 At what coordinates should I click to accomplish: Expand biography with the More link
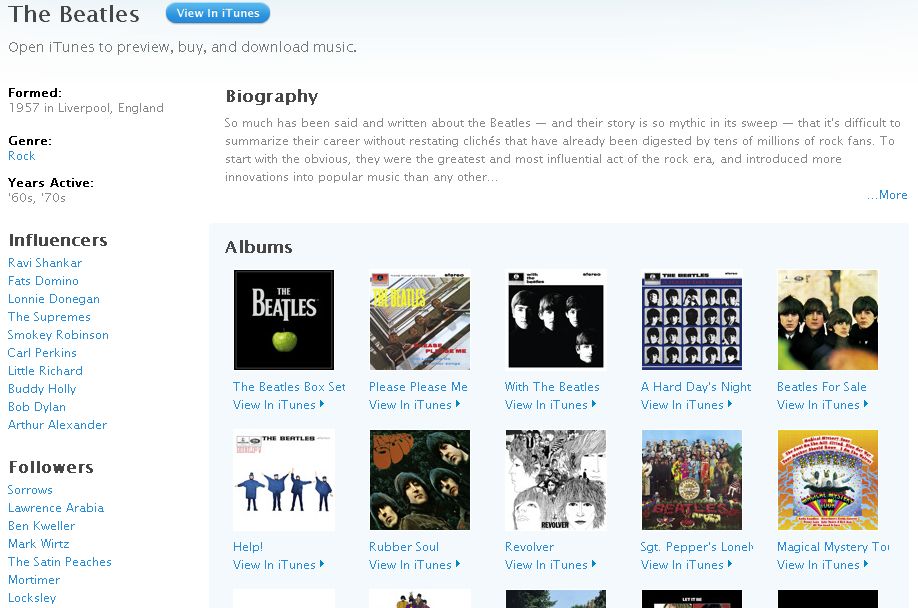(x=888, y=195)
